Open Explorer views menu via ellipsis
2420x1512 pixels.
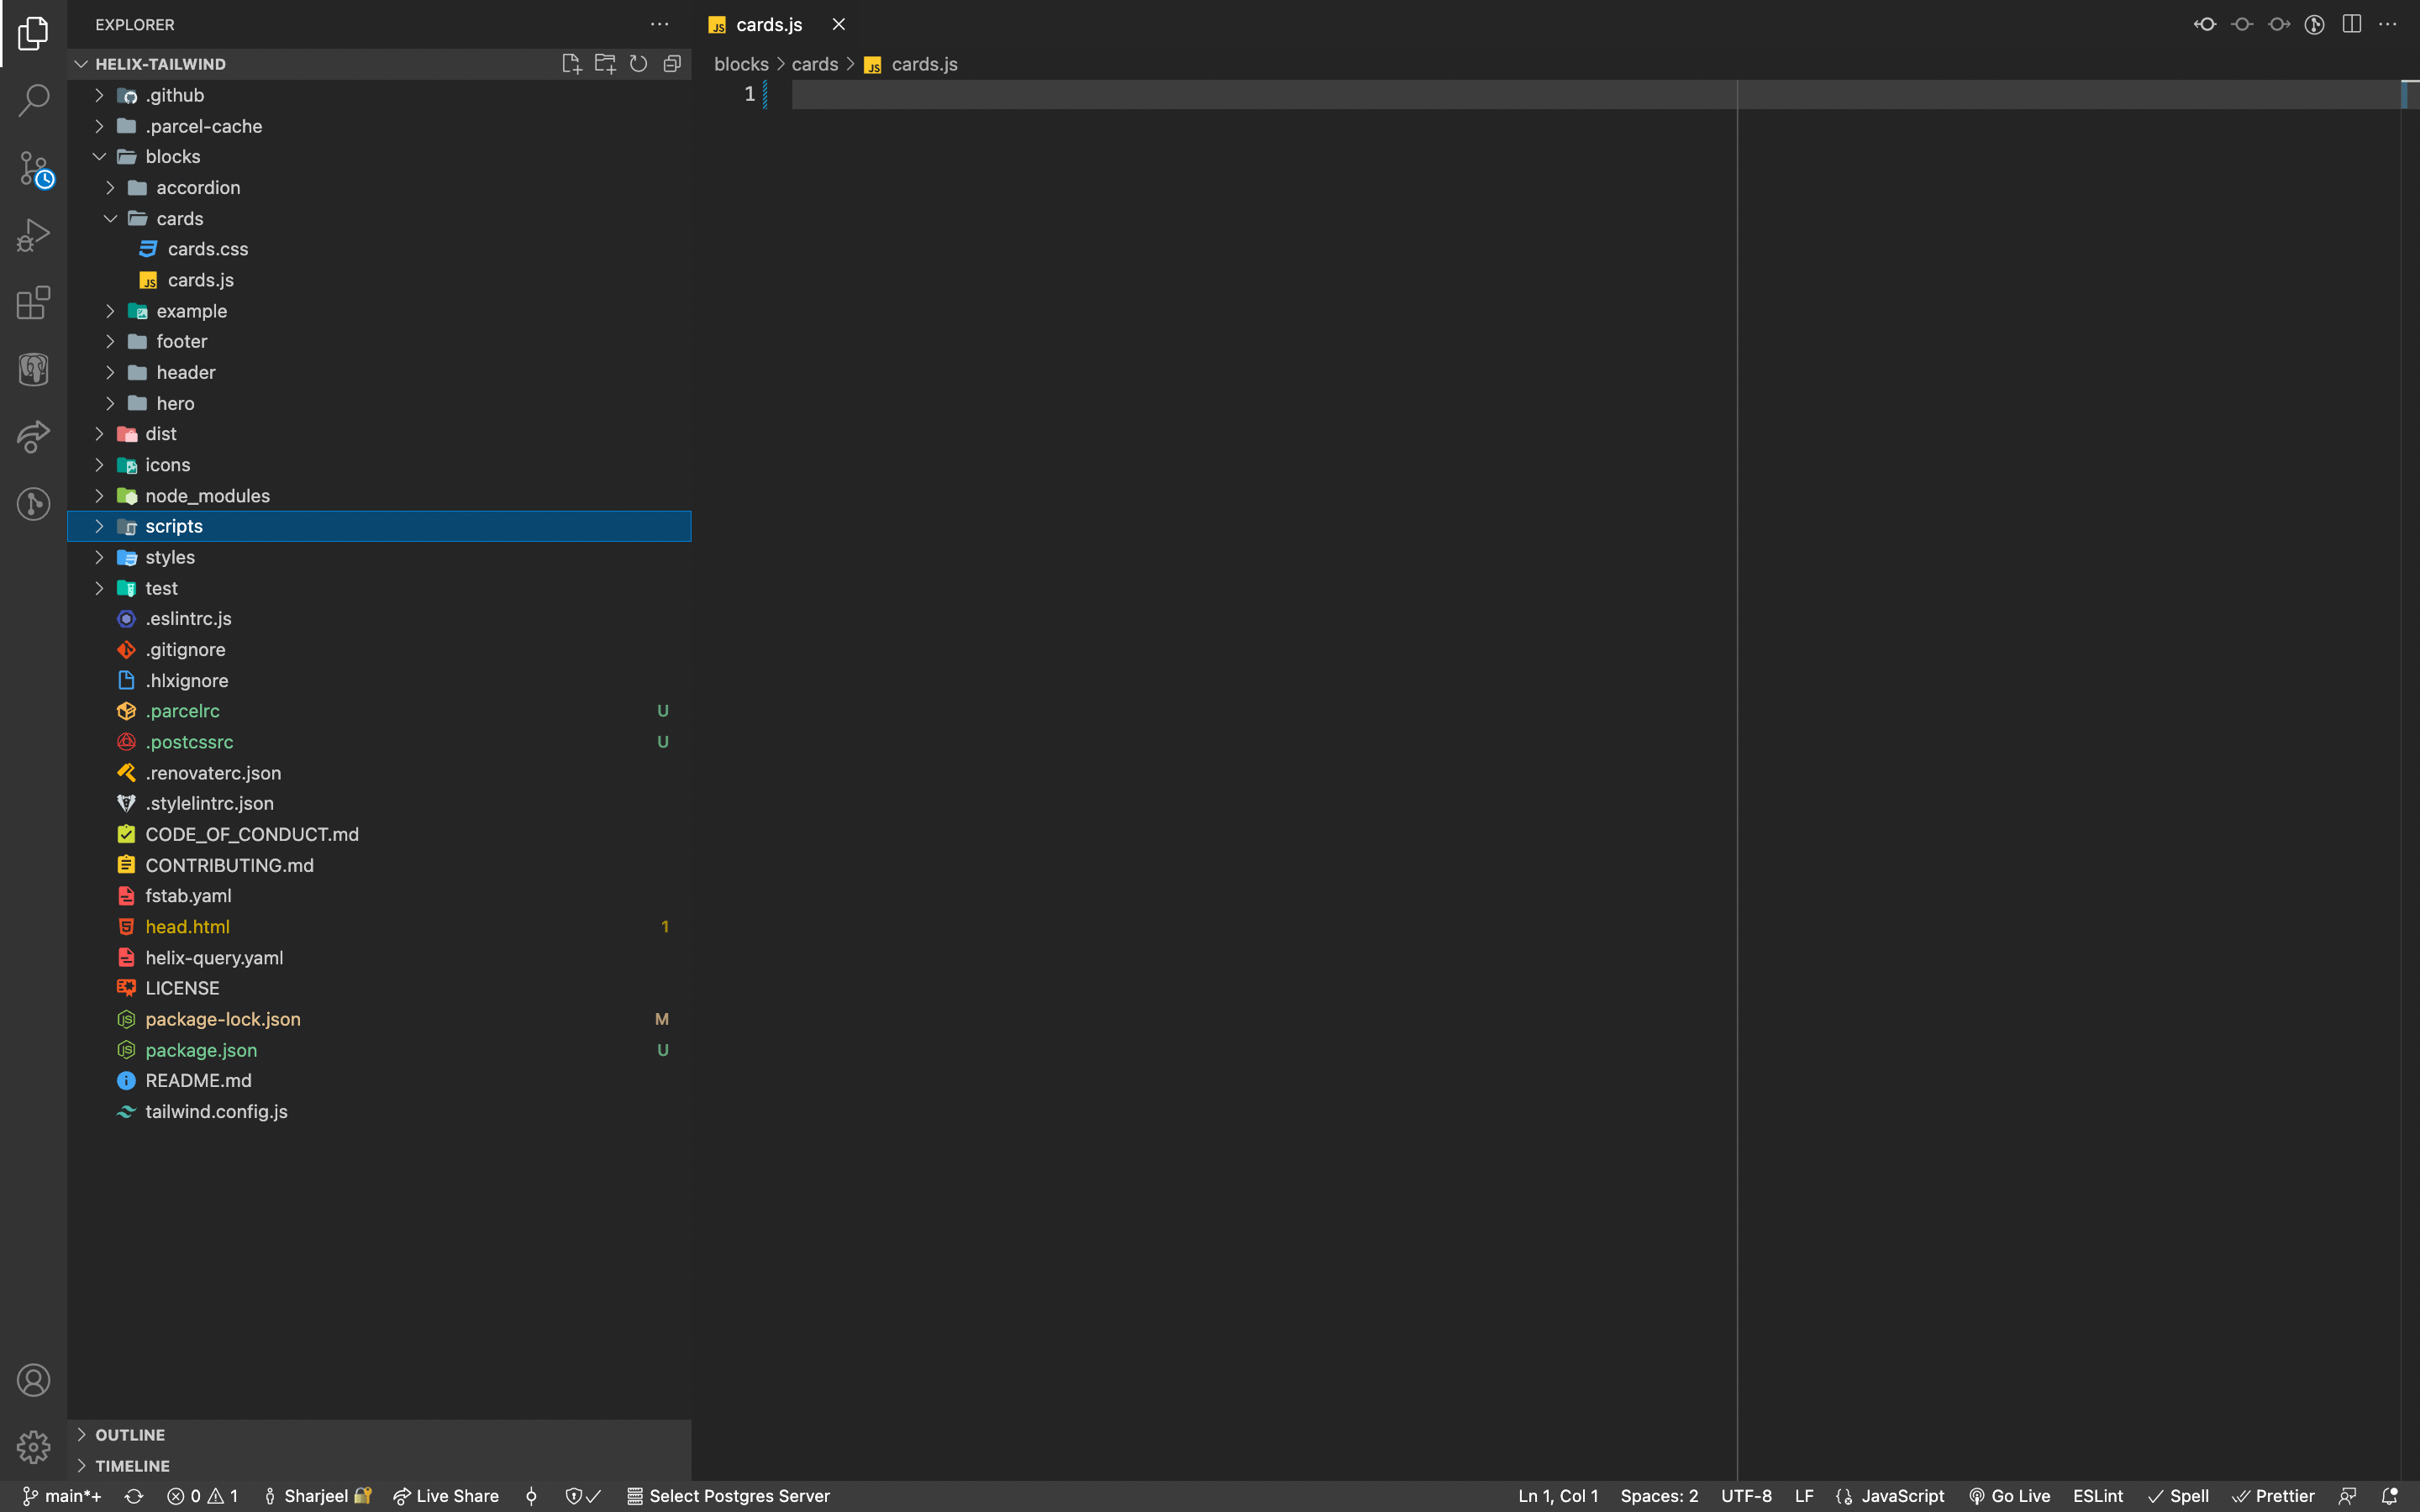660,24
